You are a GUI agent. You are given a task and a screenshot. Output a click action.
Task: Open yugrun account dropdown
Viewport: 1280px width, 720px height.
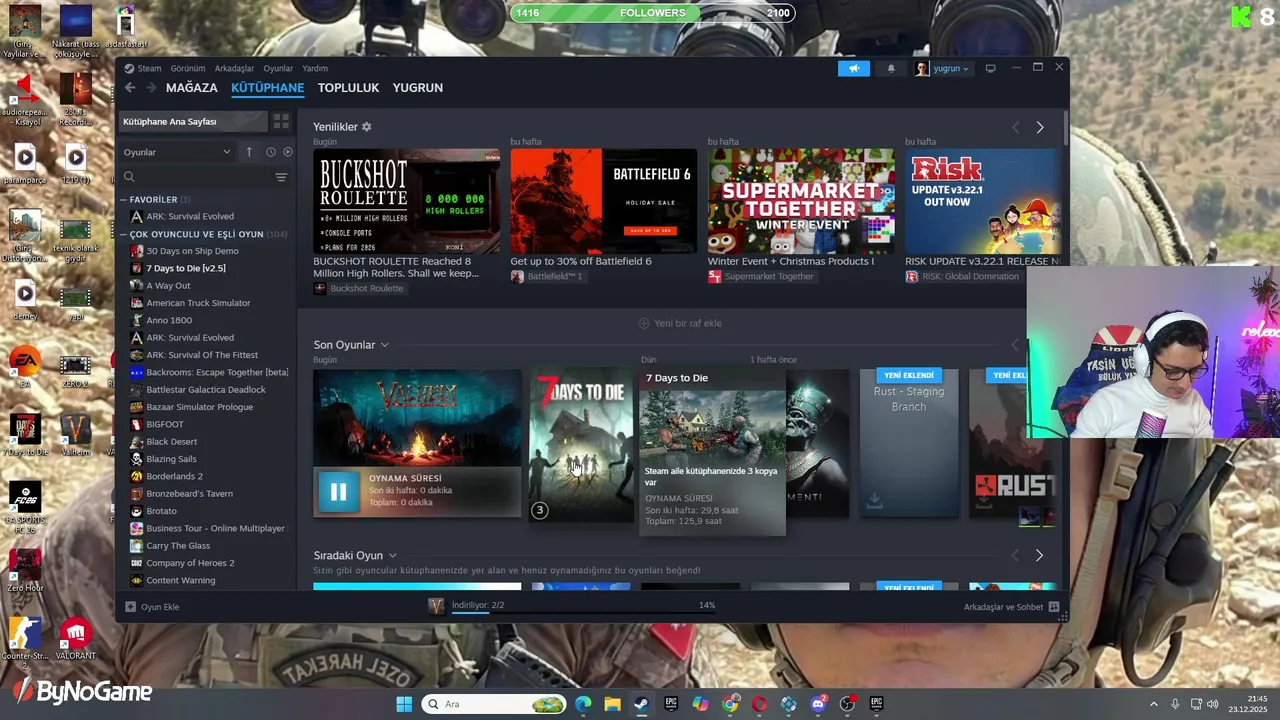point(942,68)
